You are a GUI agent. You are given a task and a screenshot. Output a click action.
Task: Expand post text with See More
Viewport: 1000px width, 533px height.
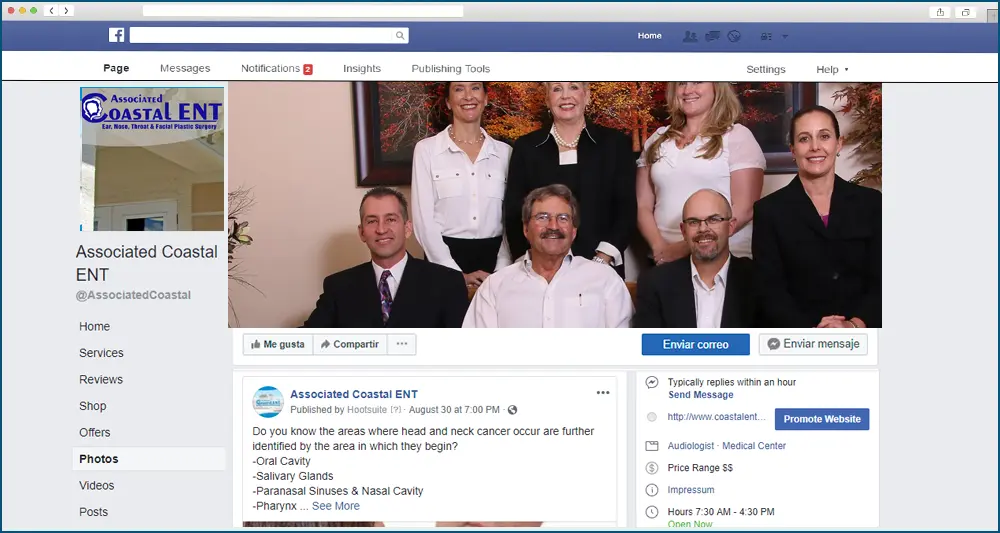click(335, 506)
